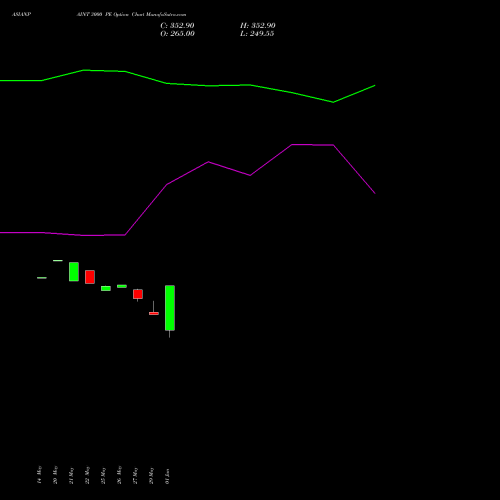The height and width of the screenshot is (500, 500).
Task: Select the red candle for 22 May
Action: click(x=90, y=277)
